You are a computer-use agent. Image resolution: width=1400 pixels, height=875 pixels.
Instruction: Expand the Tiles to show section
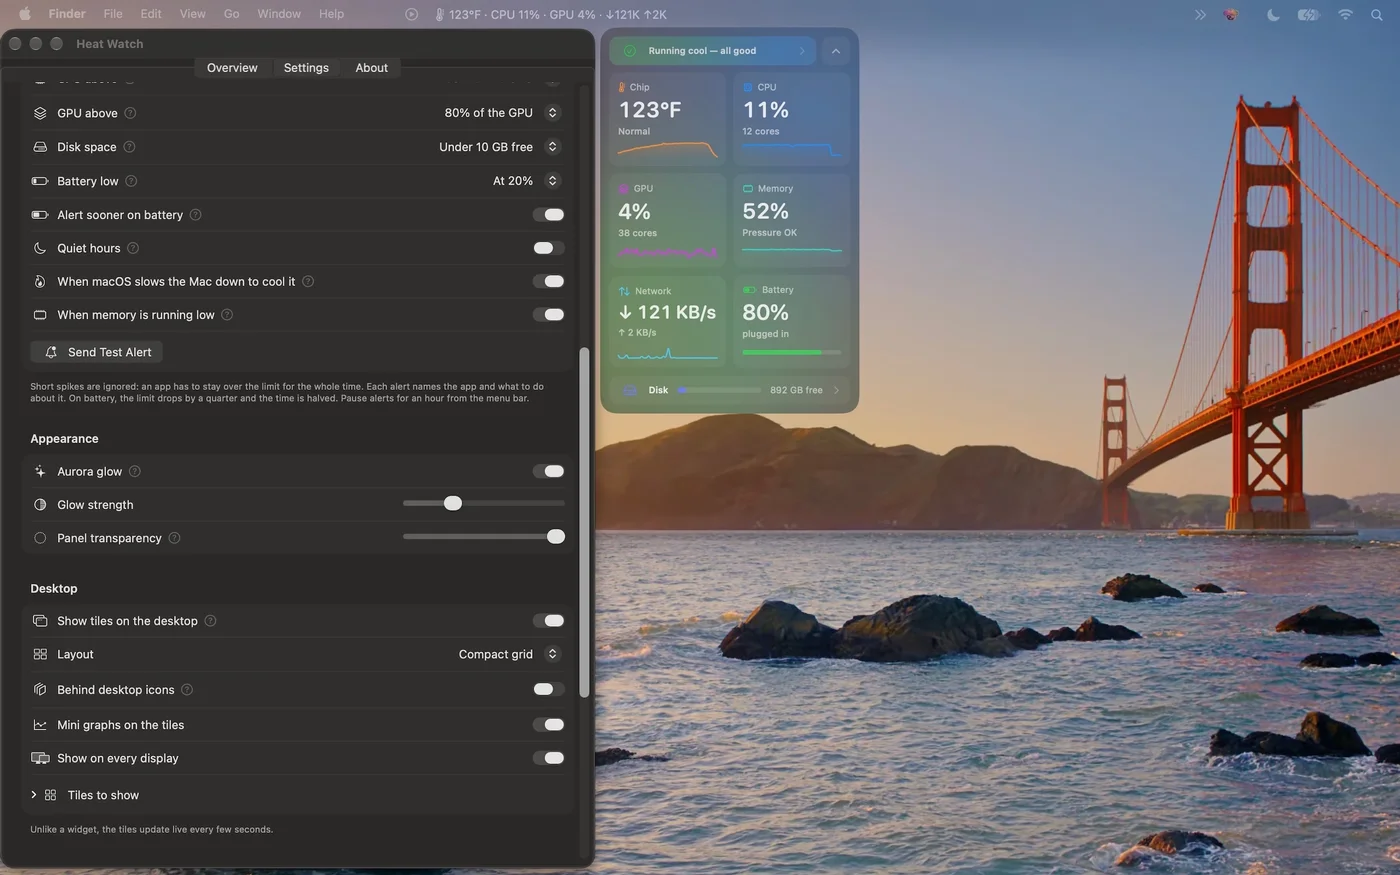34,795
